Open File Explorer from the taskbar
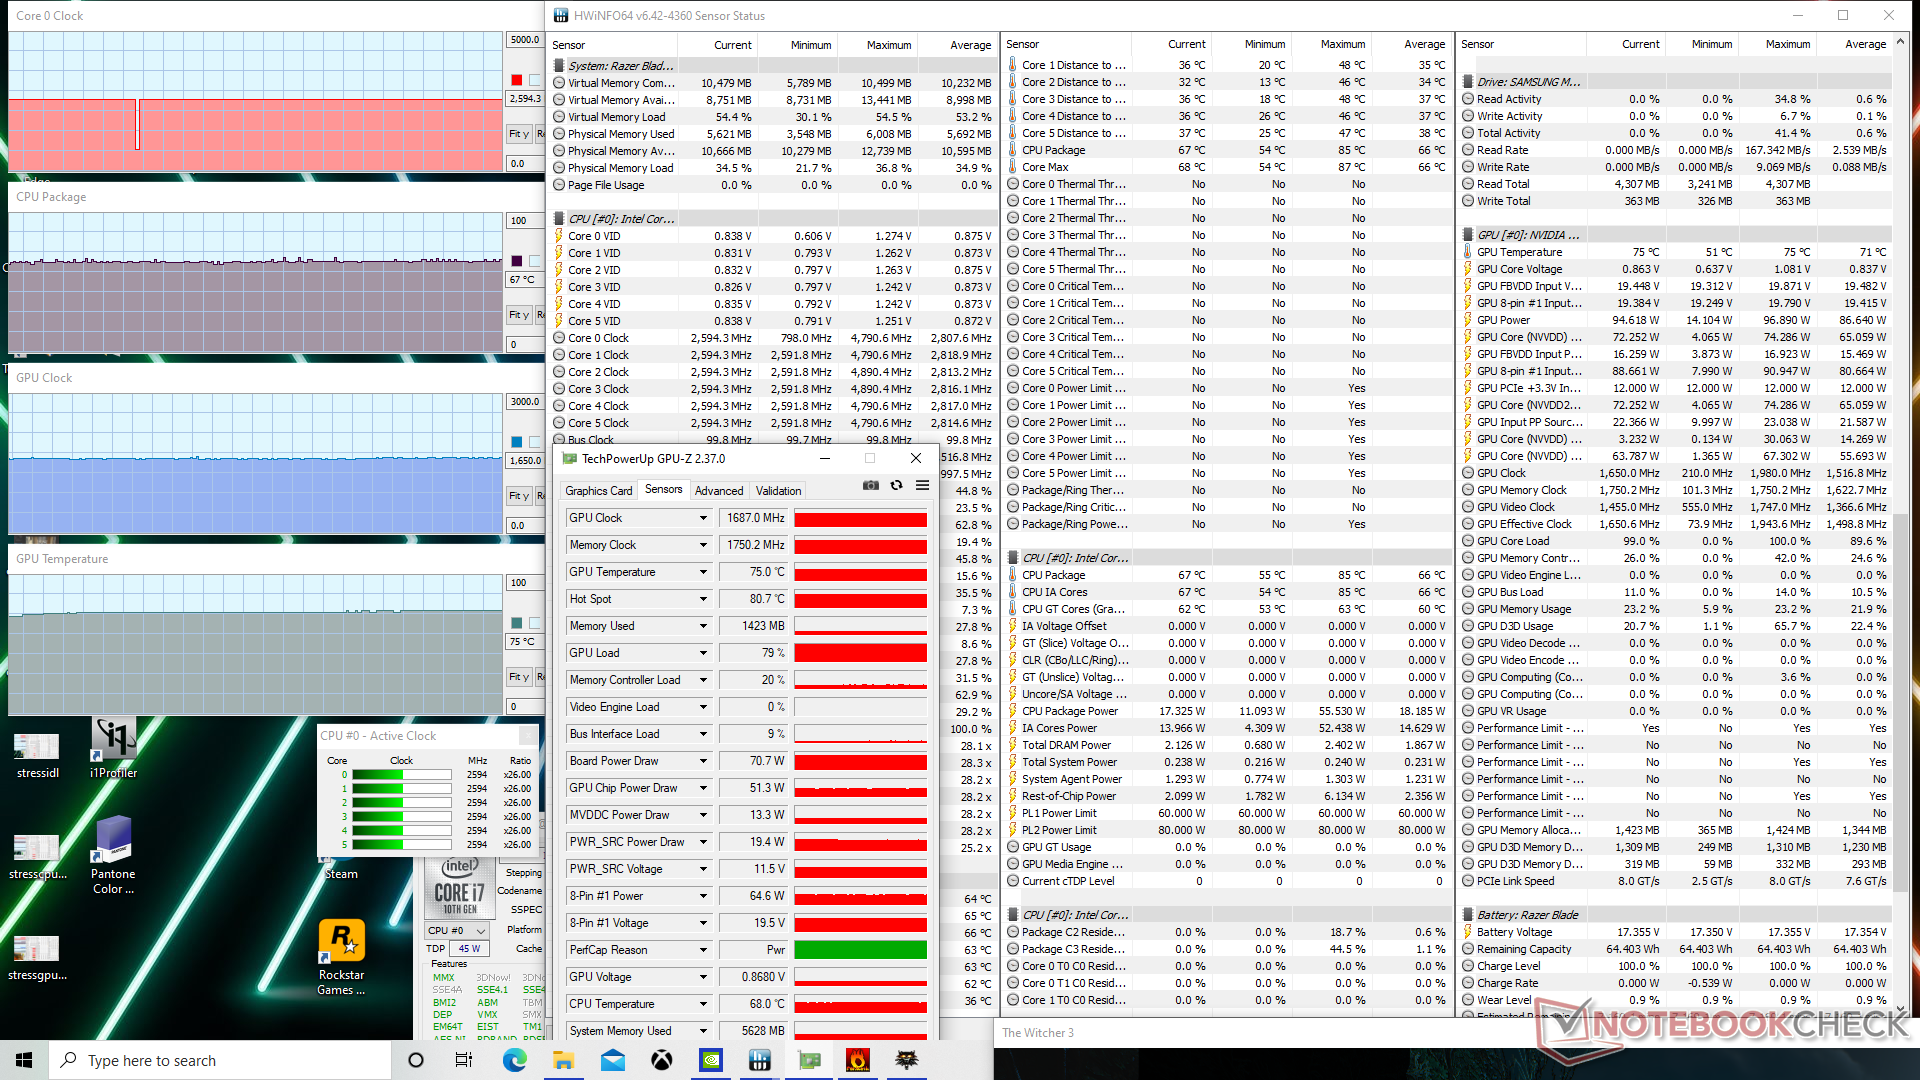1920x1080 pixels. (563, 1060)
